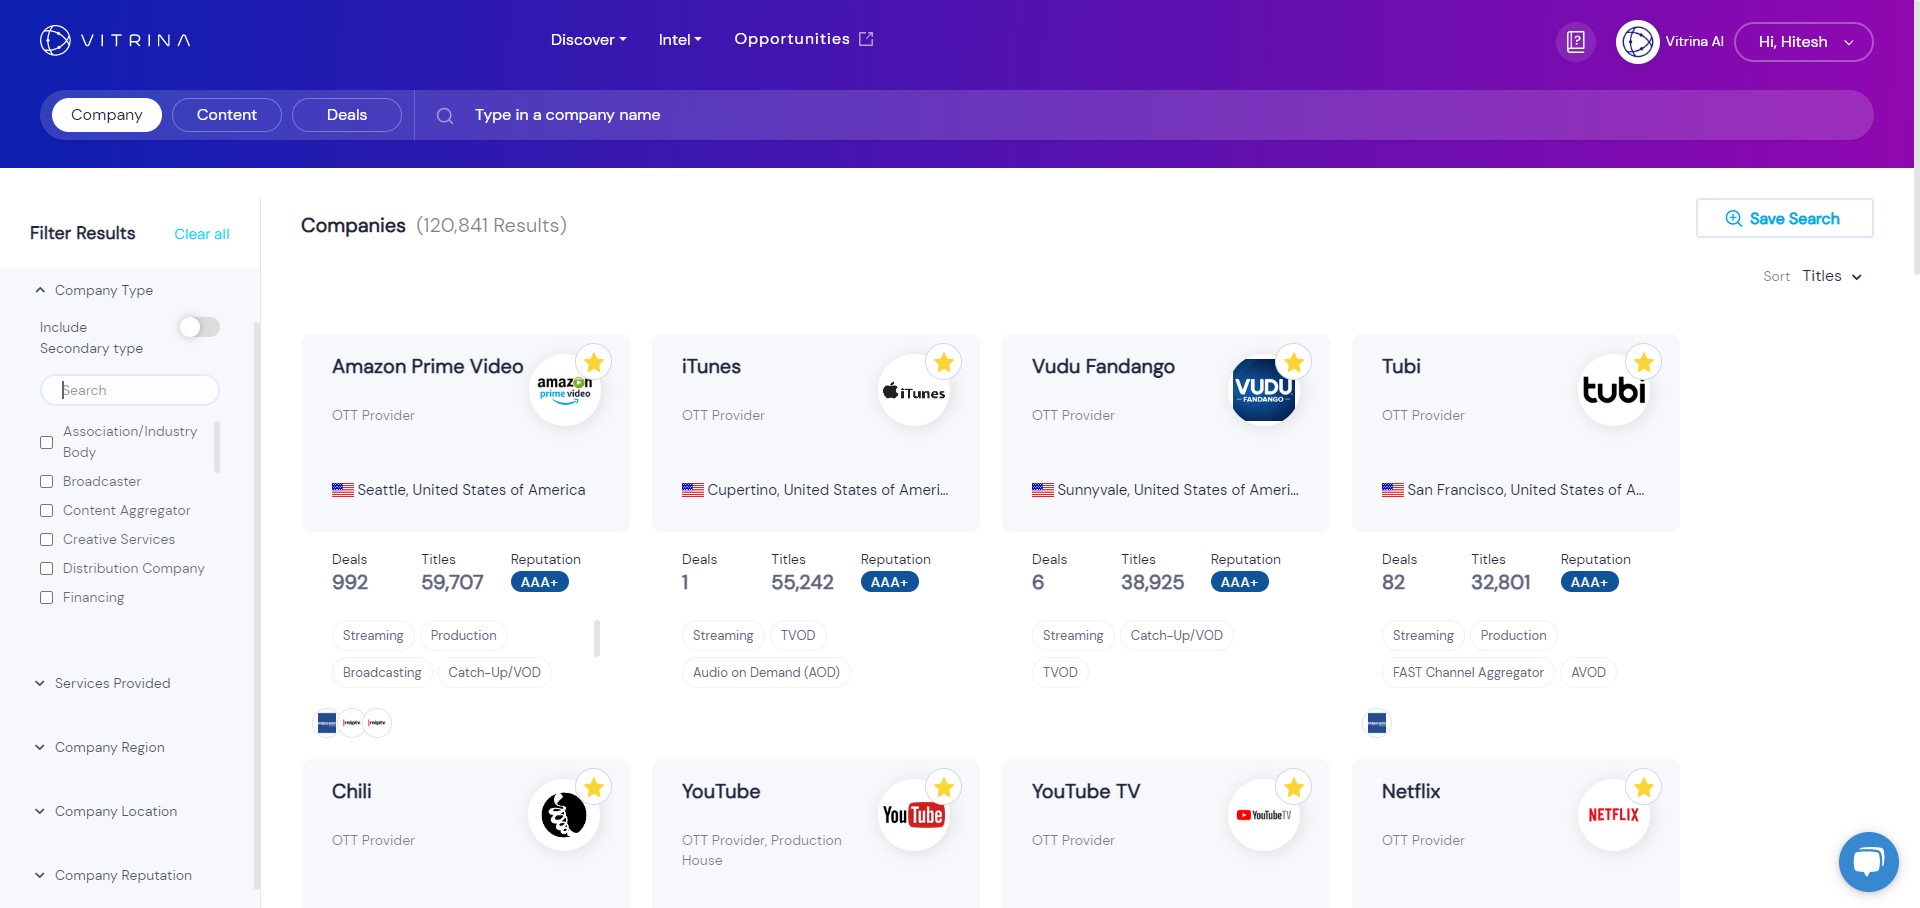Select the Company search tab
The width and height of the screenshot is (1920, 908).
point(107,115)
